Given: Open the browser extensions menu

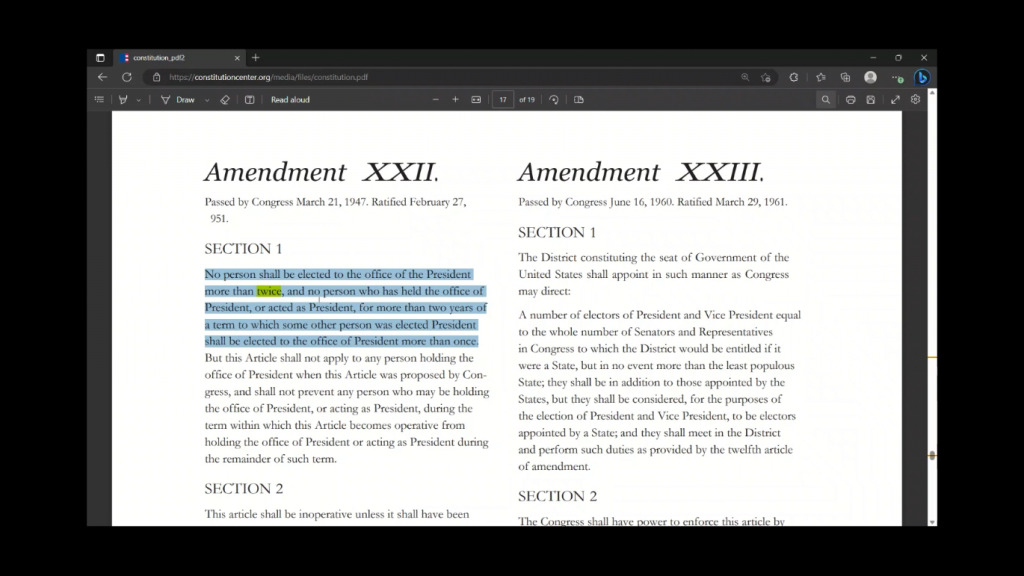Looking at the screenshot, I should [x=793, y=77].
